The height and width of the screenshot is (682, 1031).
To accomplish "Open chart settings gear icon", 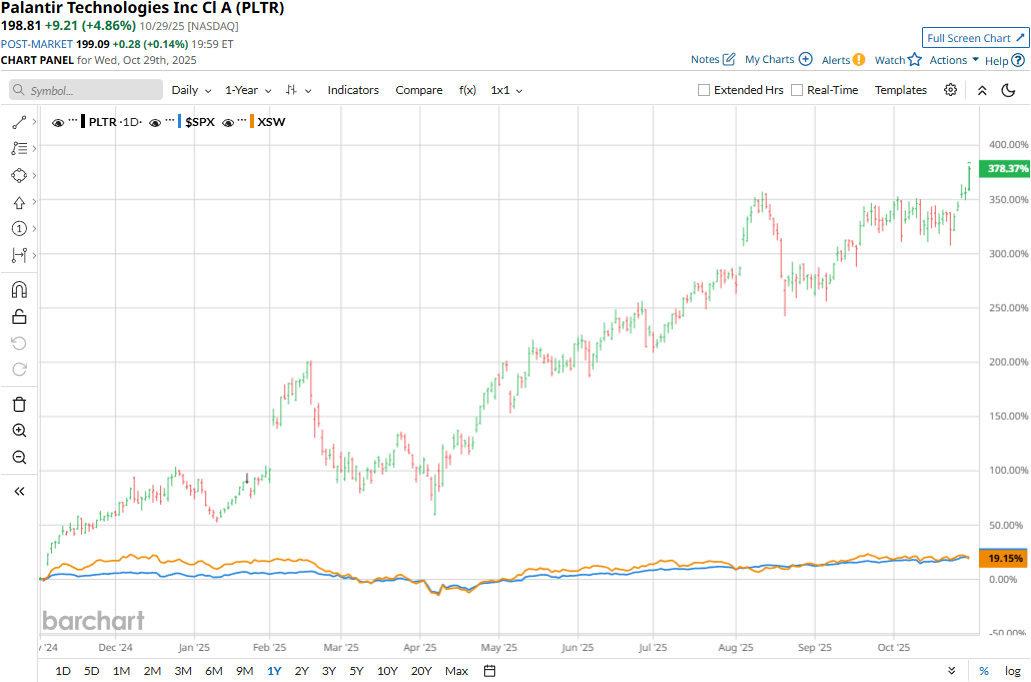I will (951, 90).
